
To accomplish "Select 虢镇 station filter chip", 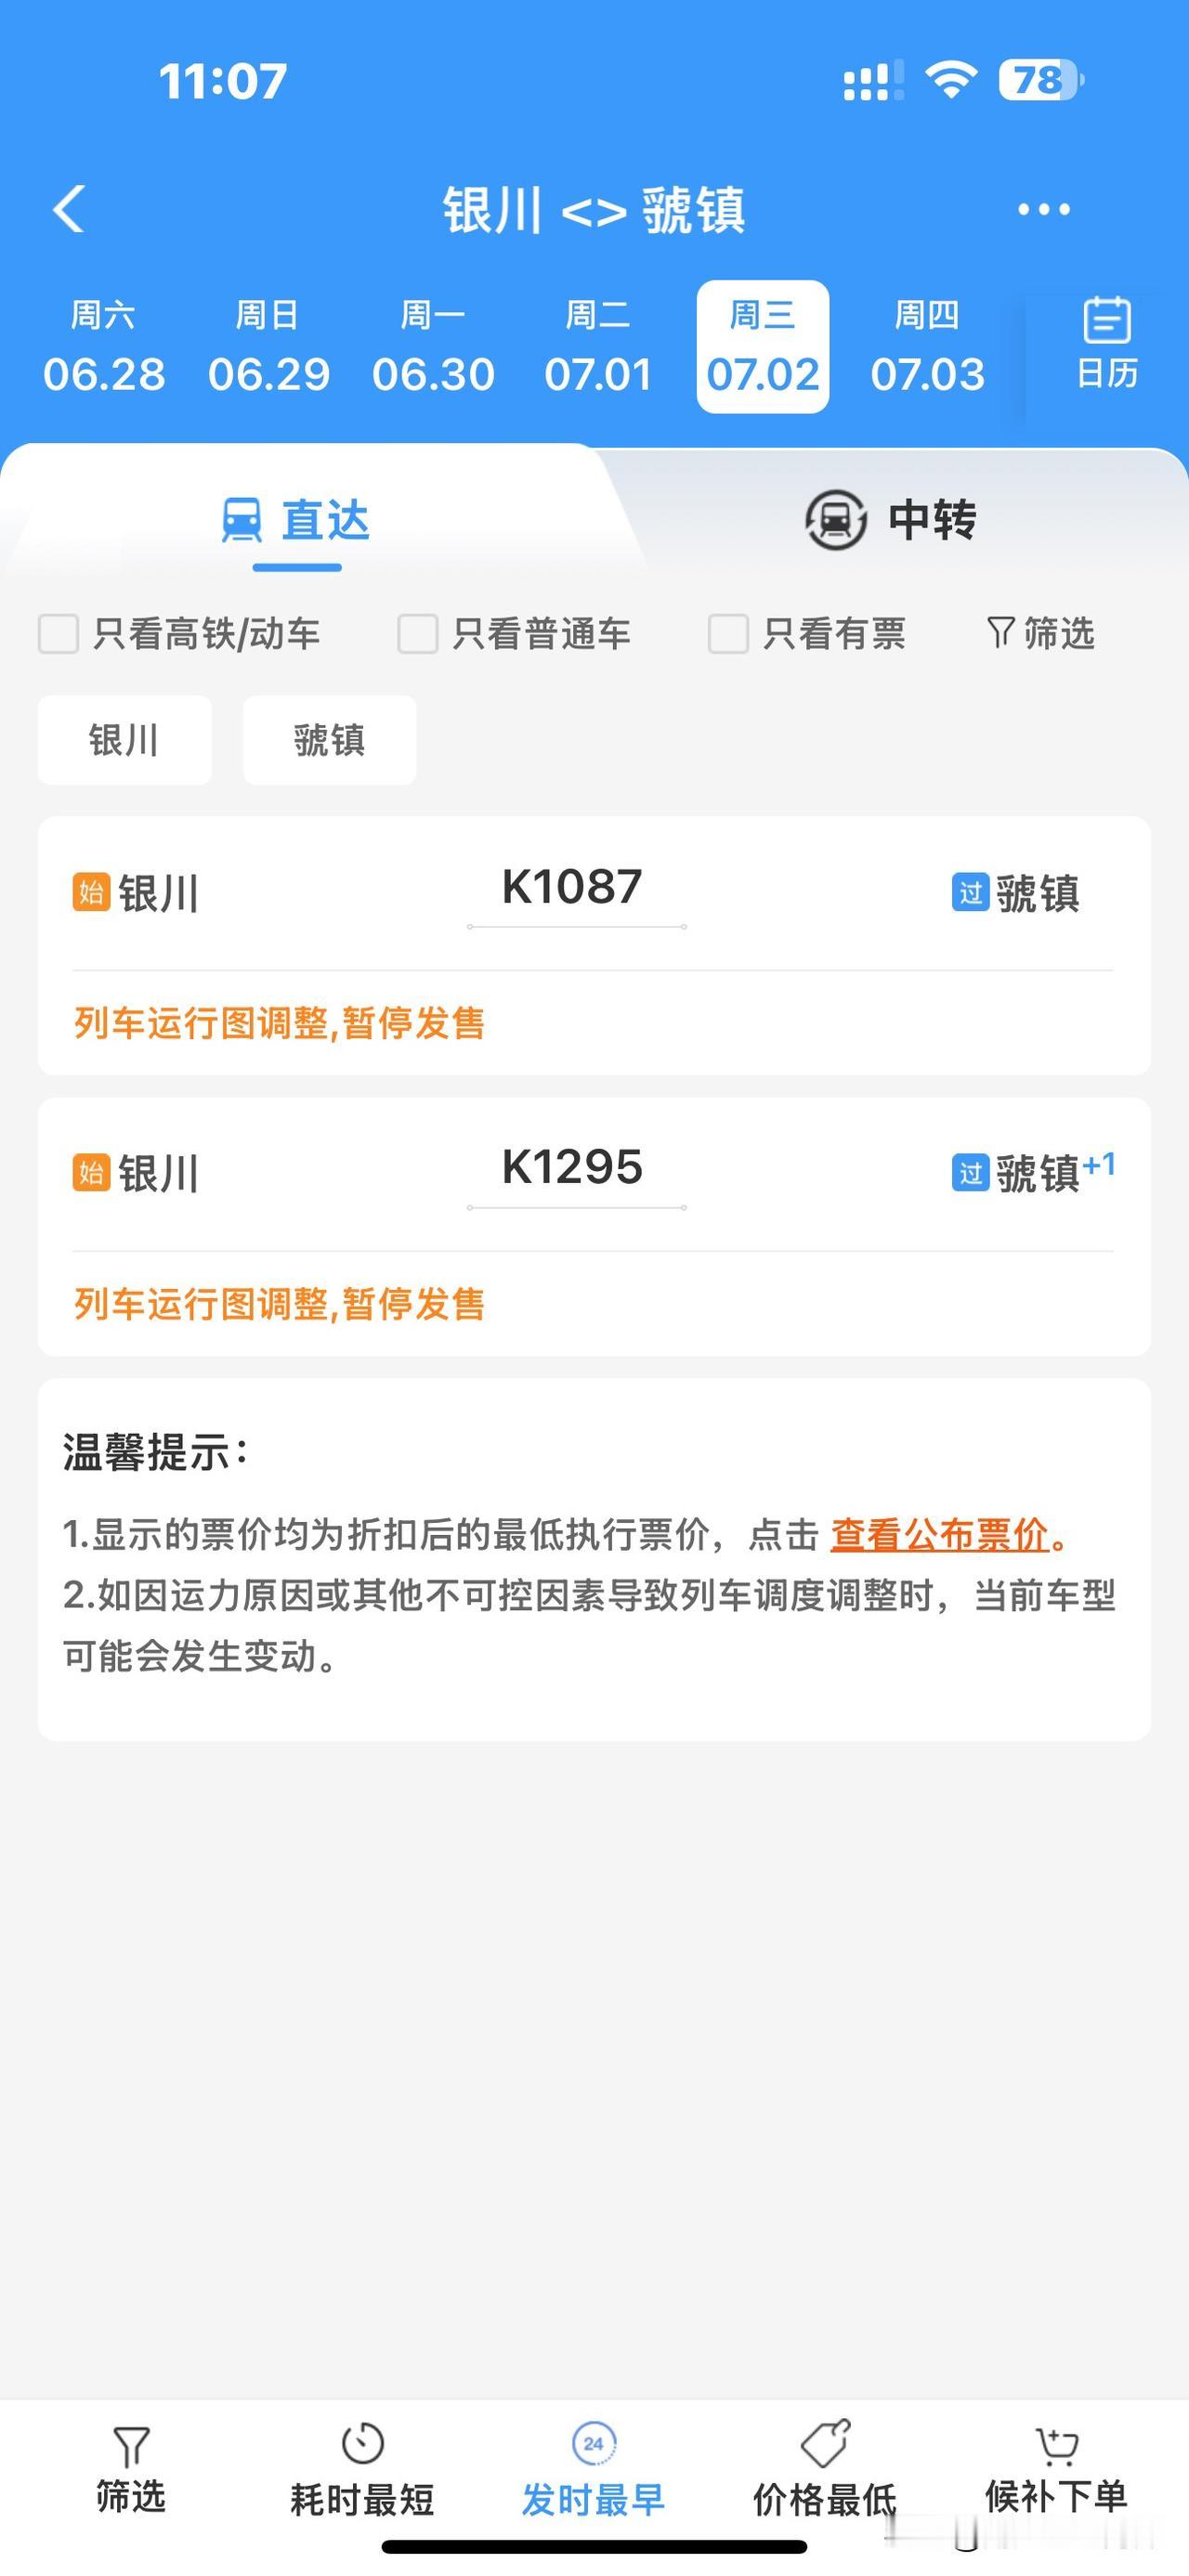I will (330, 740).
